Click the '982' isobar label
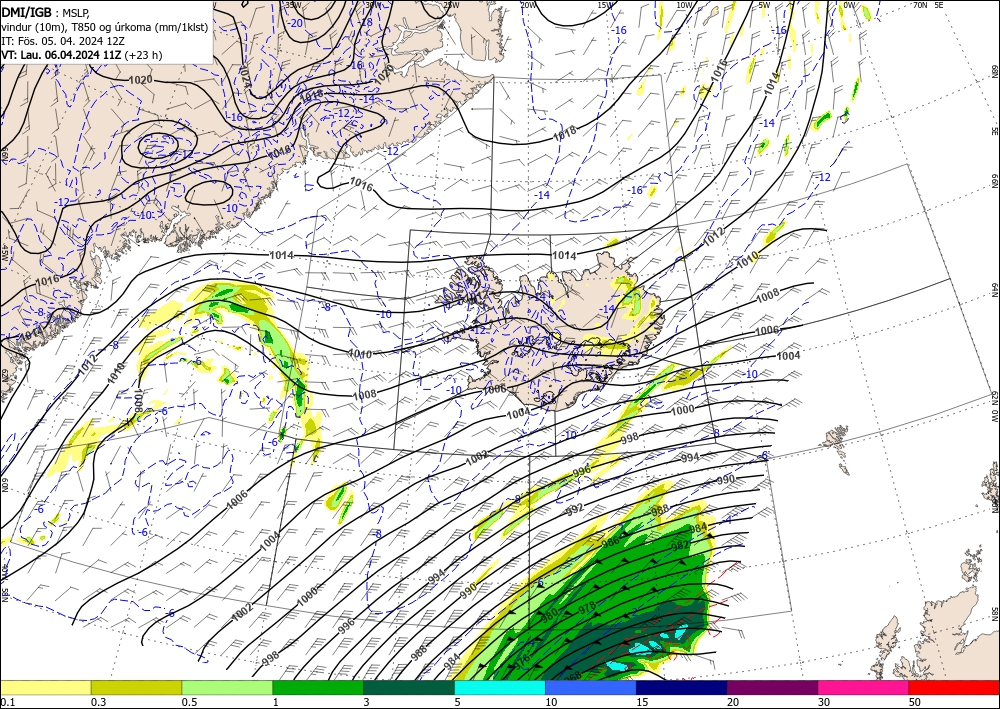 [x=680, y=546]
